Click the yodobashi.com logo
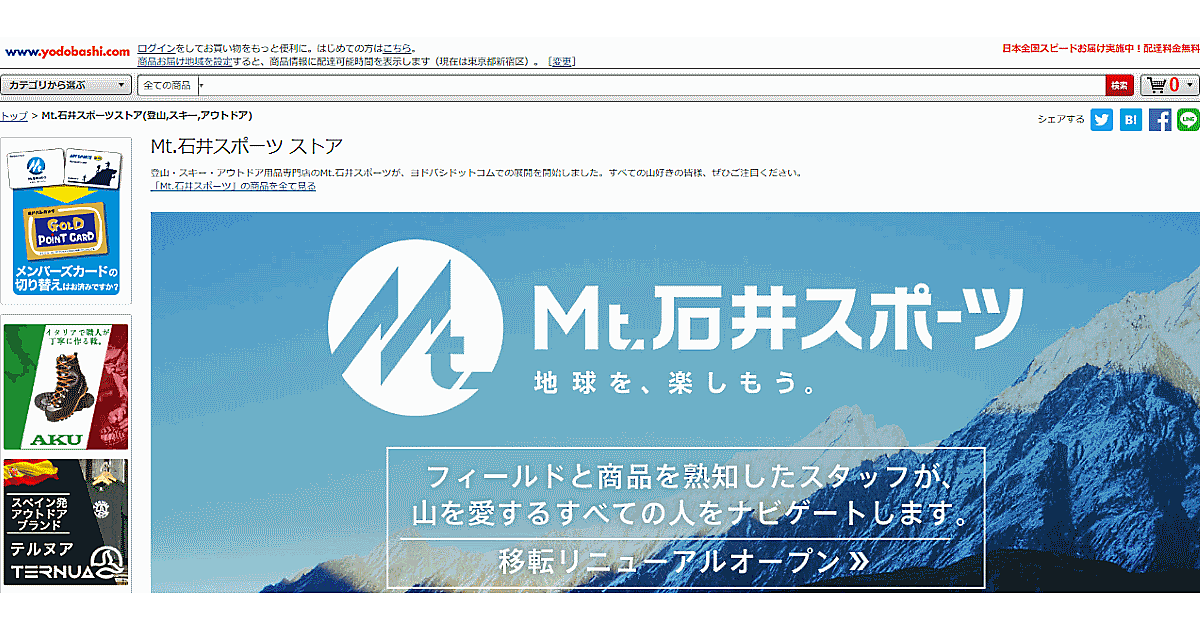Viewport: 1200px width, 630px height. click(67, 51)
